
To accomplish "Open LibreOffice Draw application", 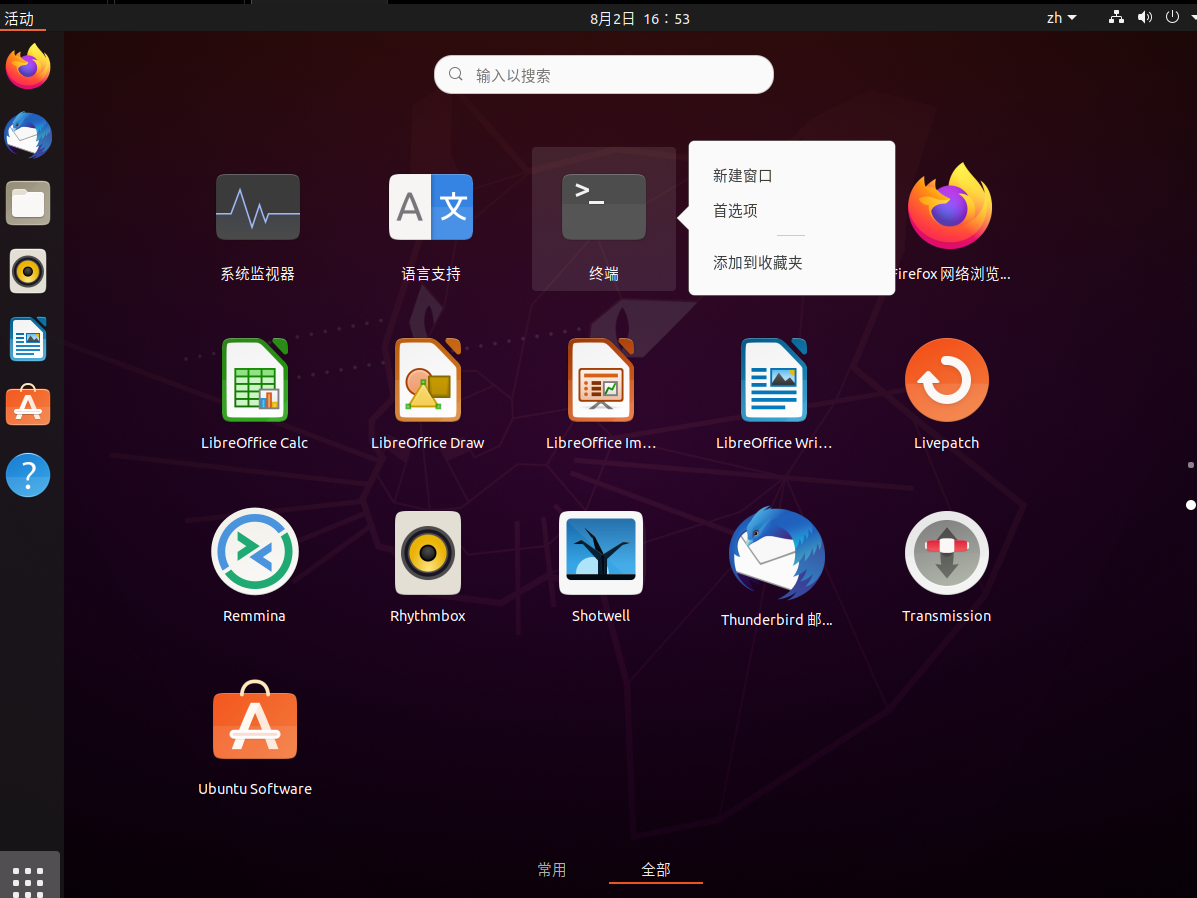I will tap(428, 380).
